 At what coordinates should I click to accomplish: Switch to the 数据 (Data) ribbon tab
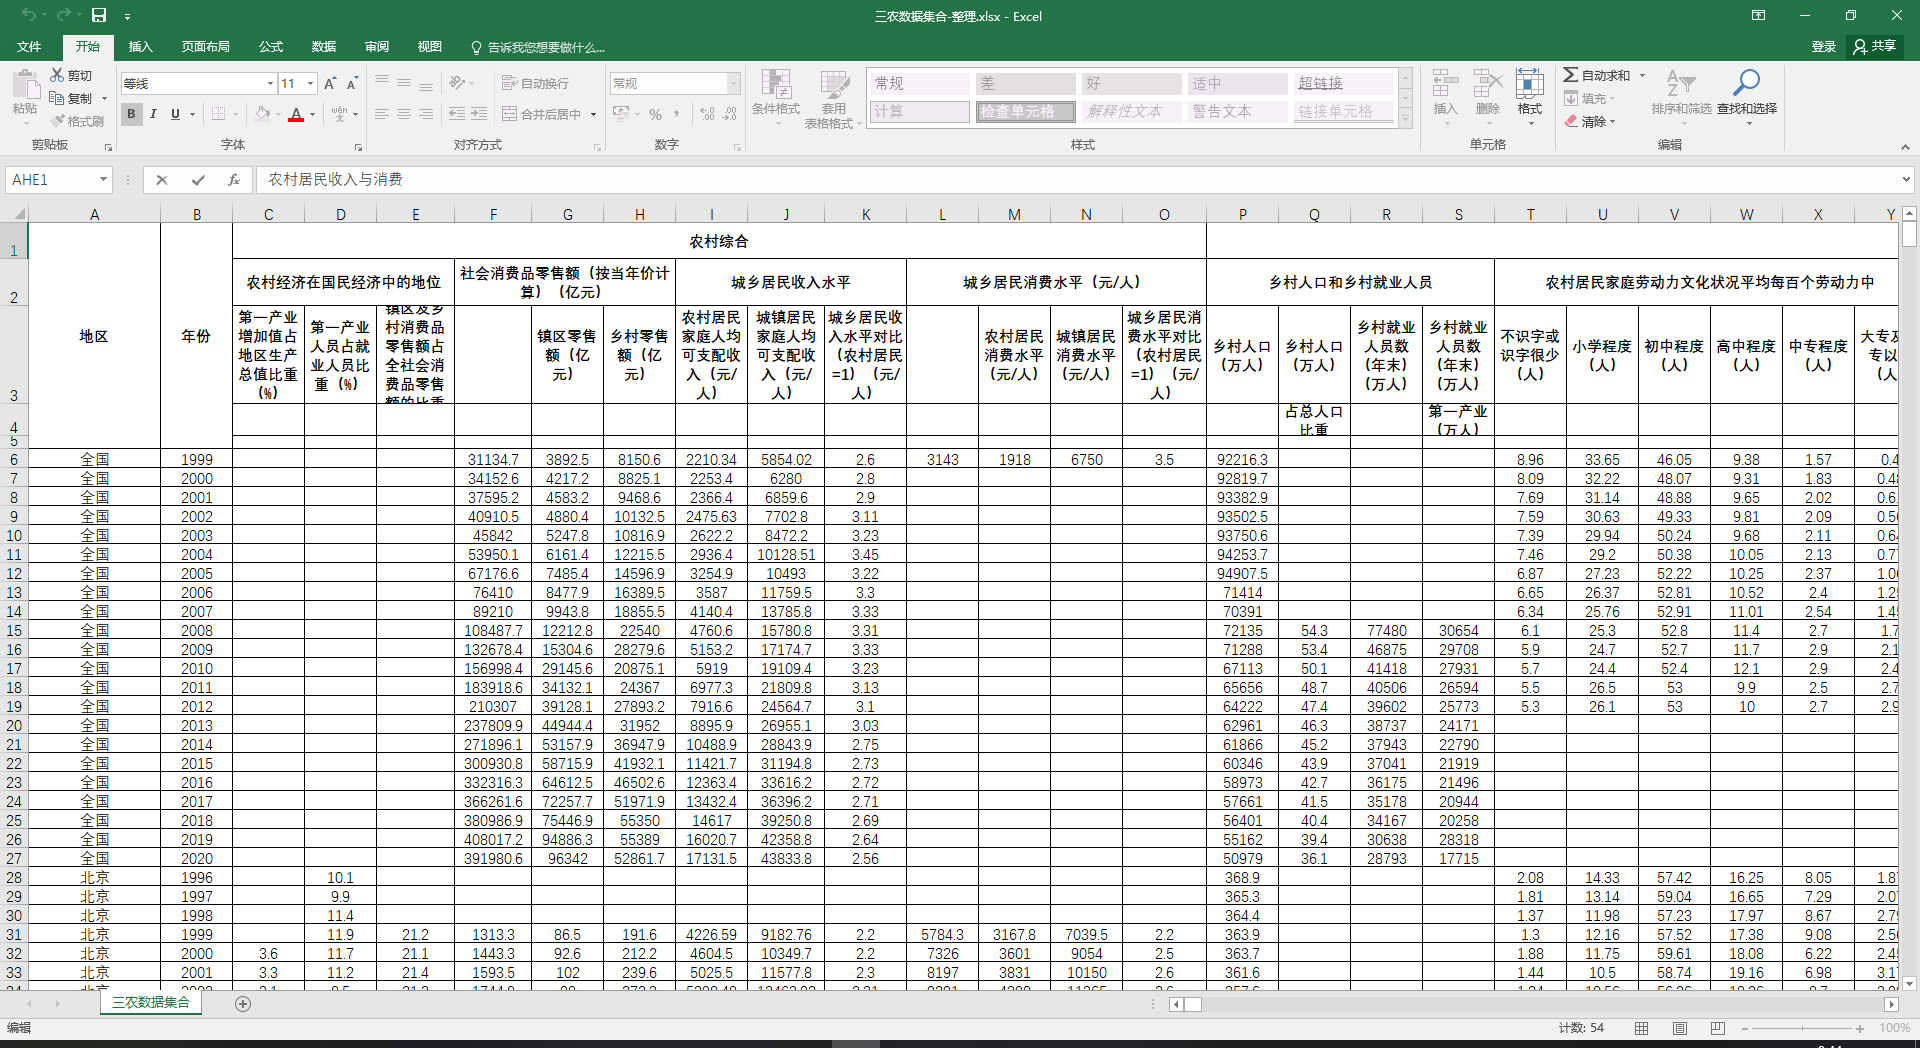tap(323, 47)
